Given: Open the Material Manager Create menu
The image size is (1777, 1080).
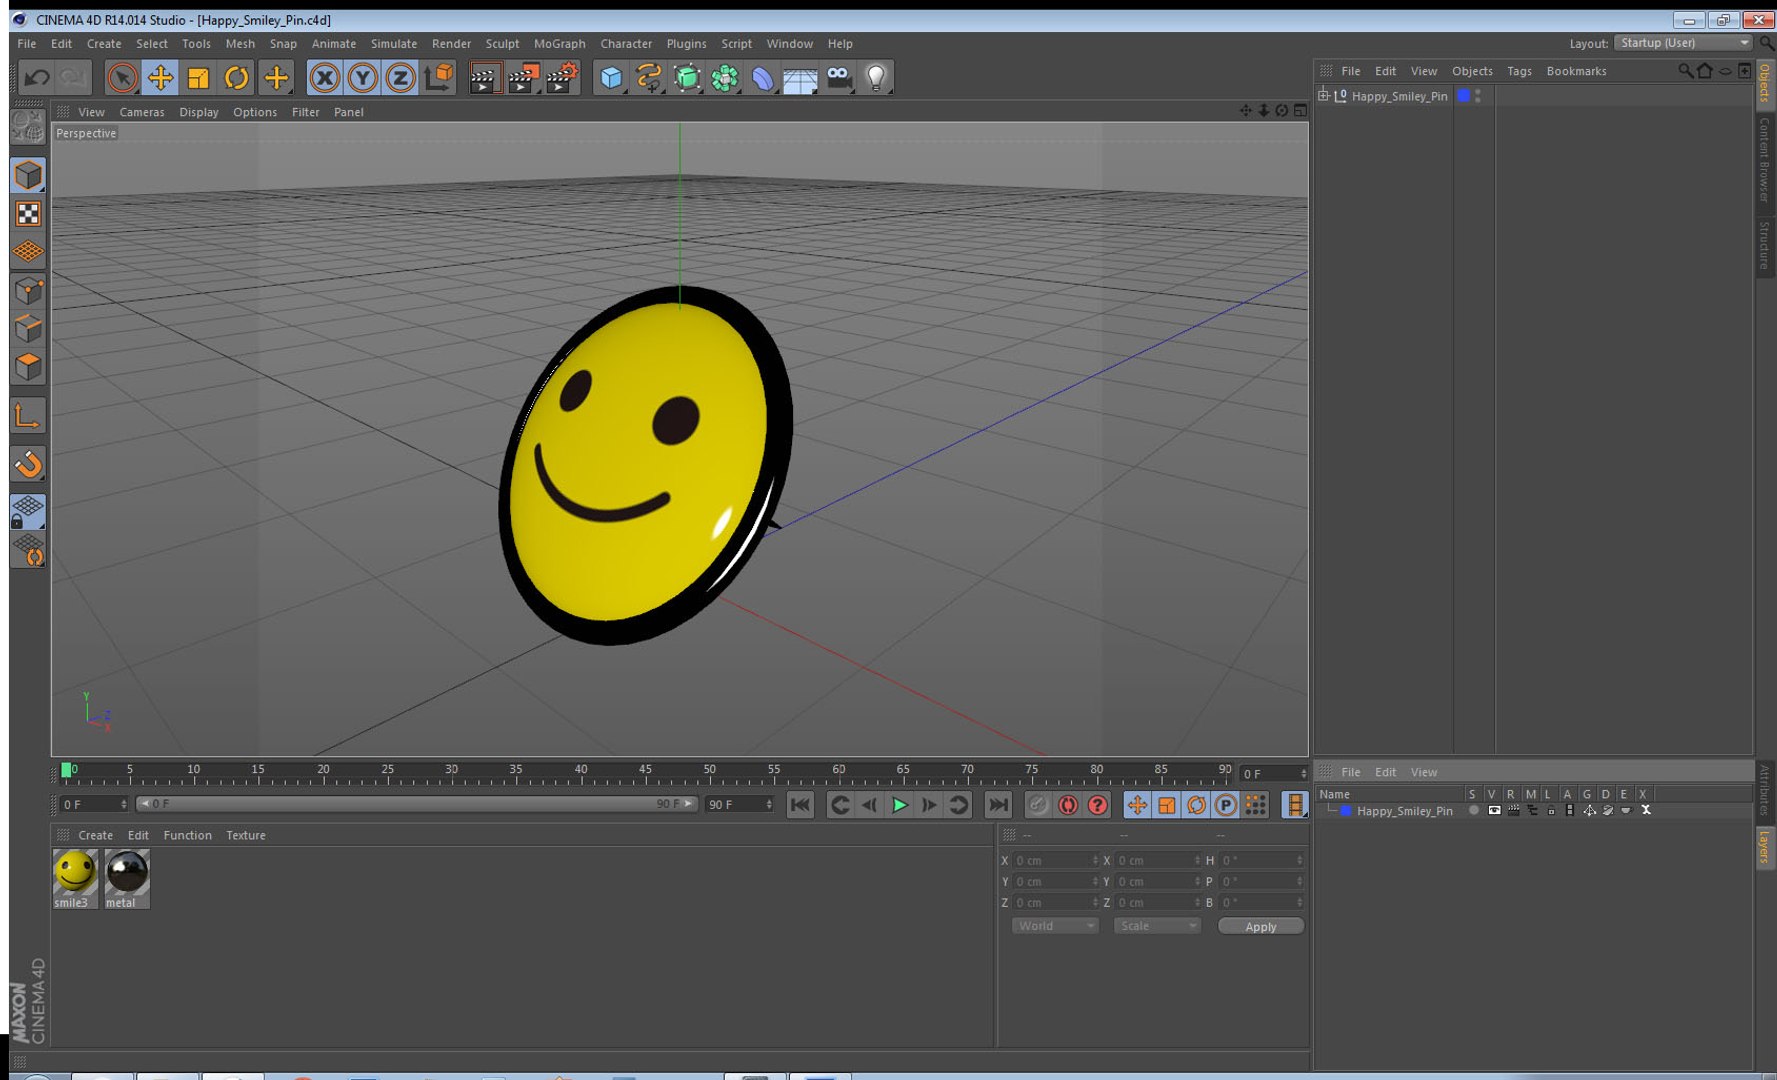Looking at the screenshot, I should [96, 836].
